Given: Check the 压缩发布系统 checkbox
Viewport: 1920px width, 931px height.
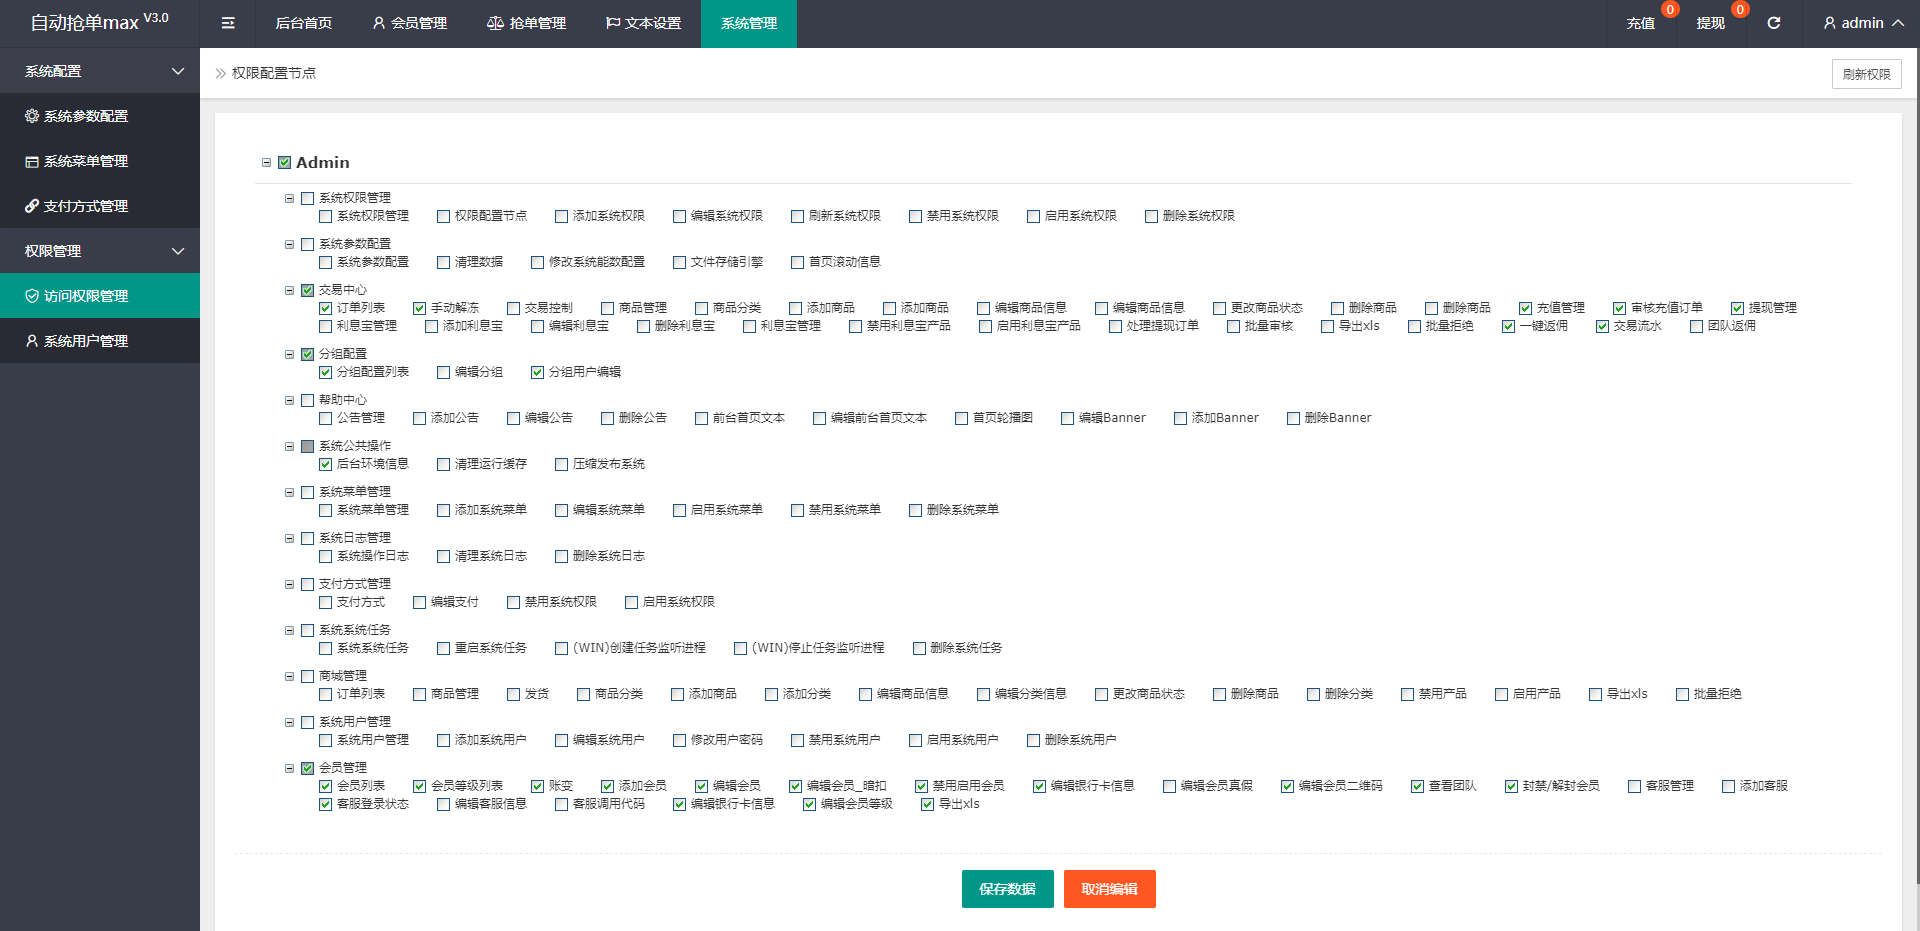Looking at the screenshot, I should tap(562, 465).
